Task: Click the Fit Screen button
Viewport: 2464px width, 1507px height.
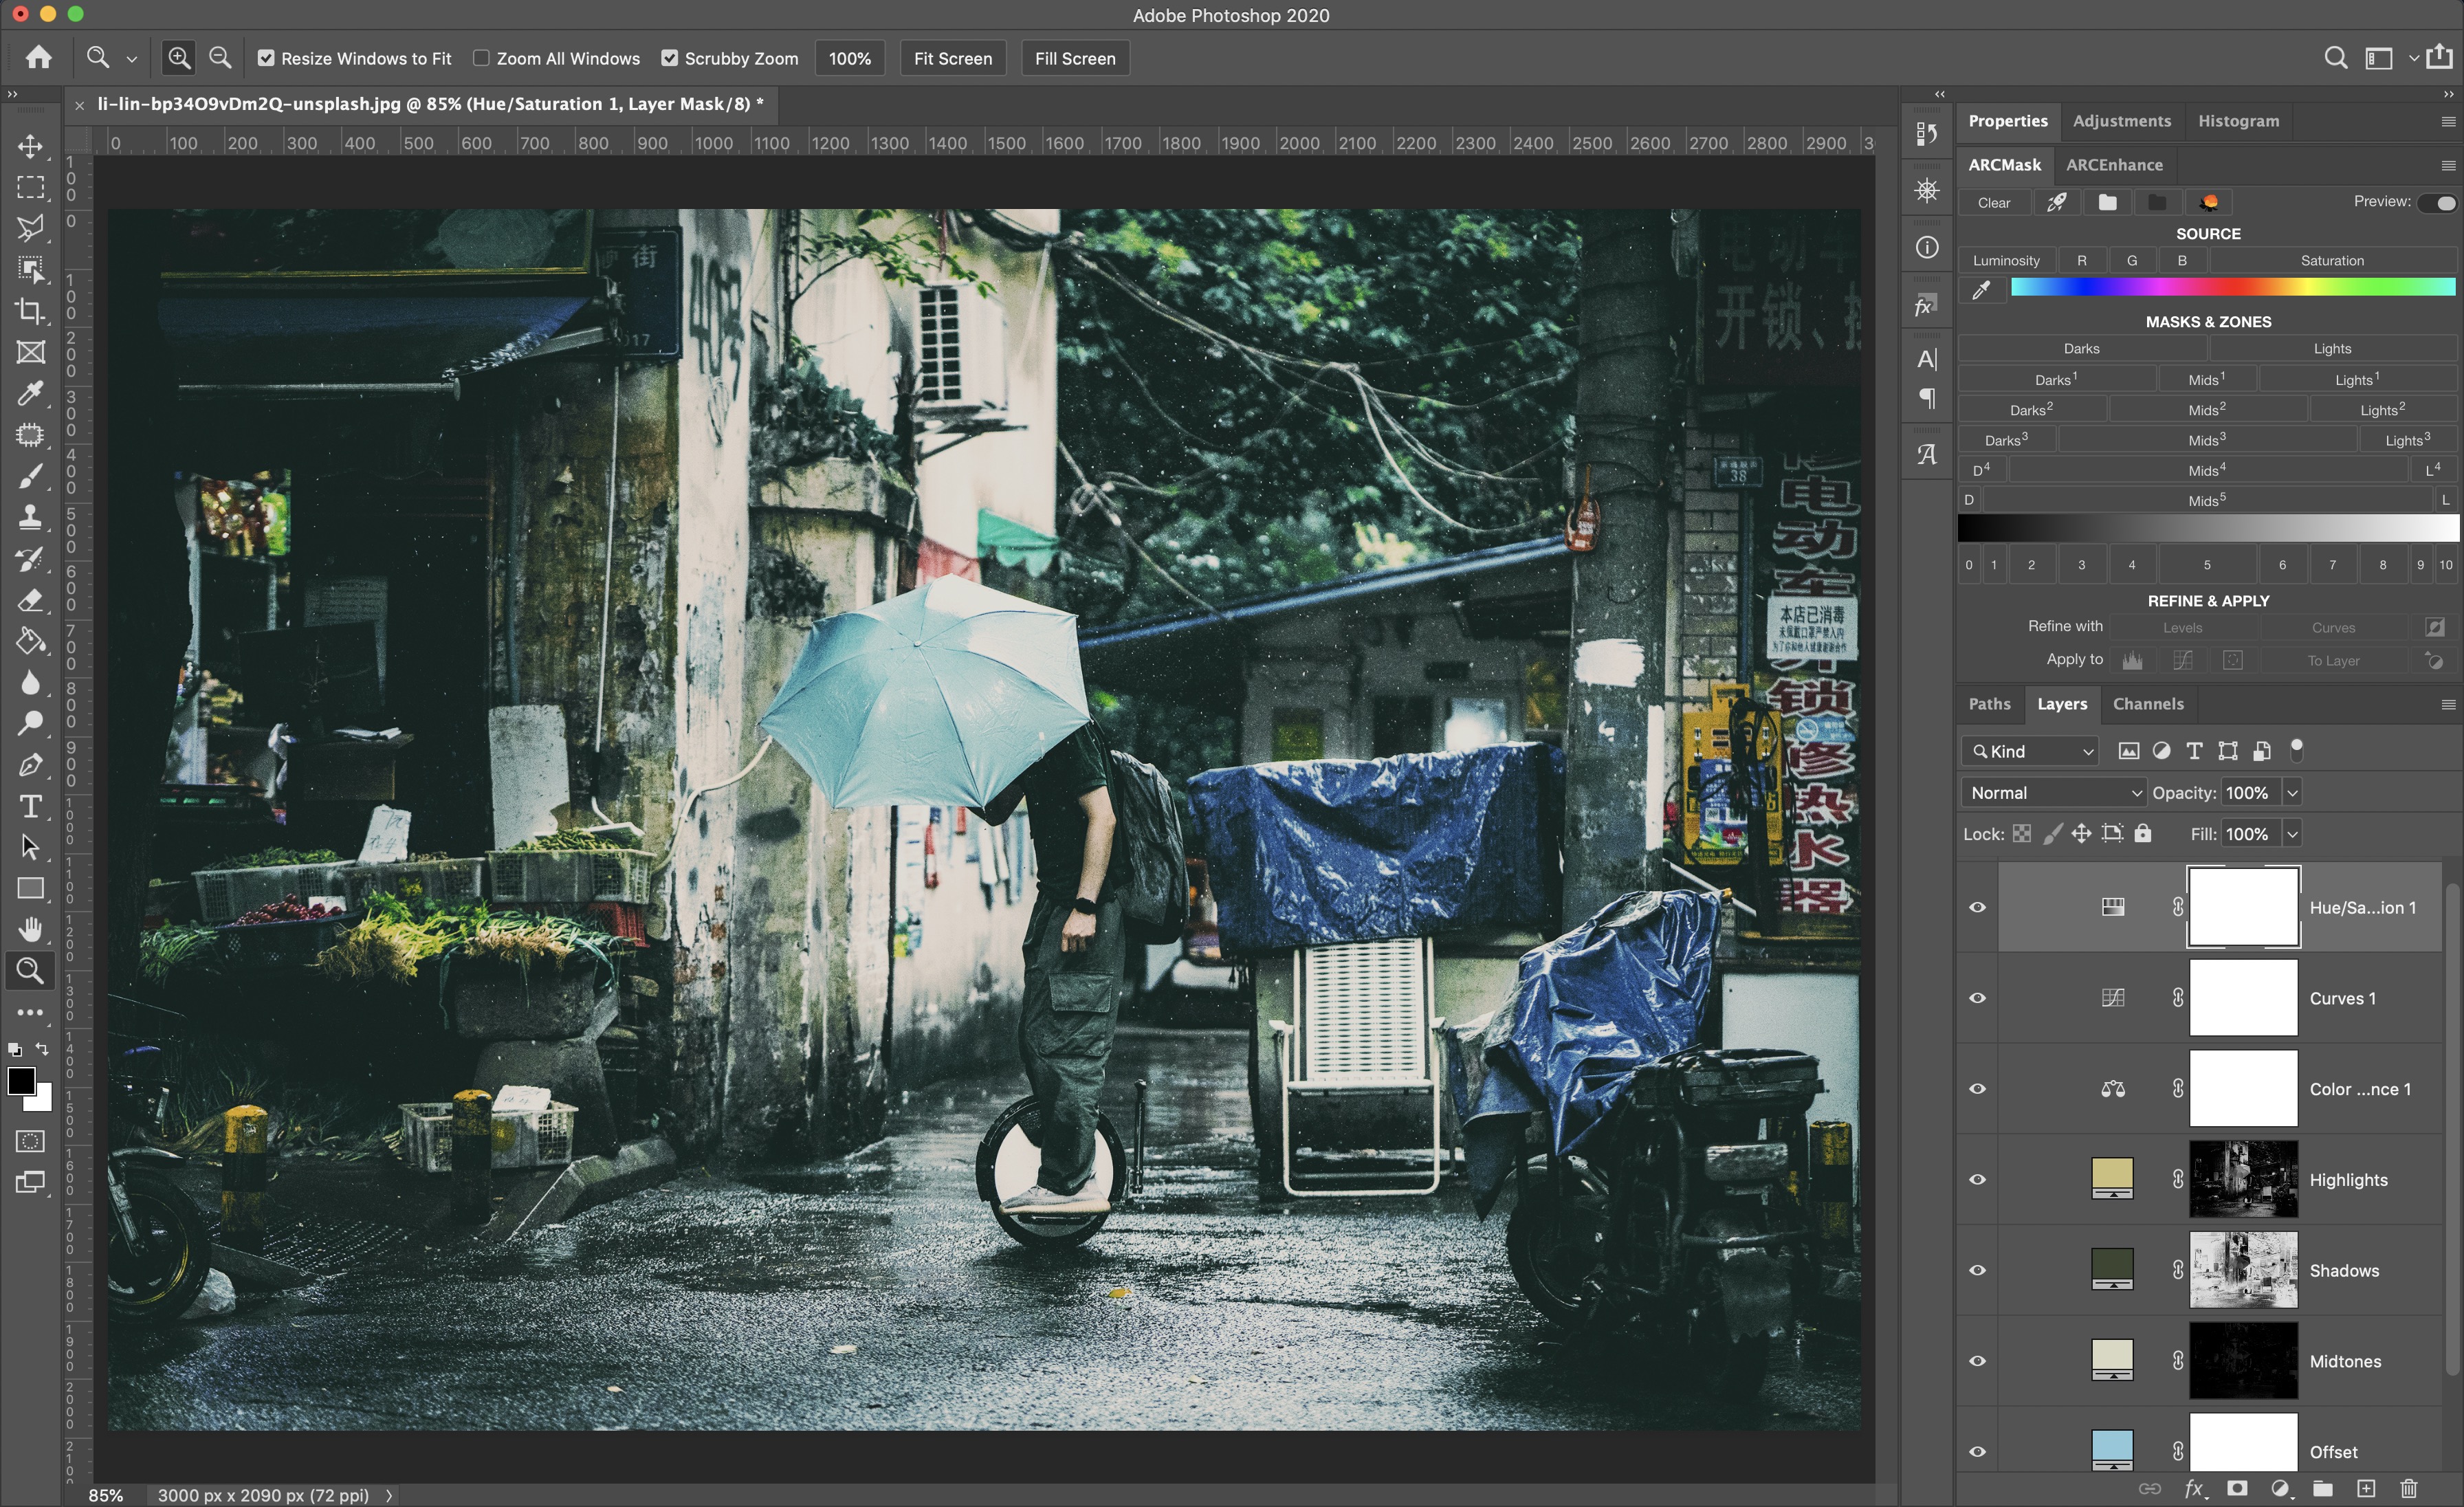Action: pos(952,58)
